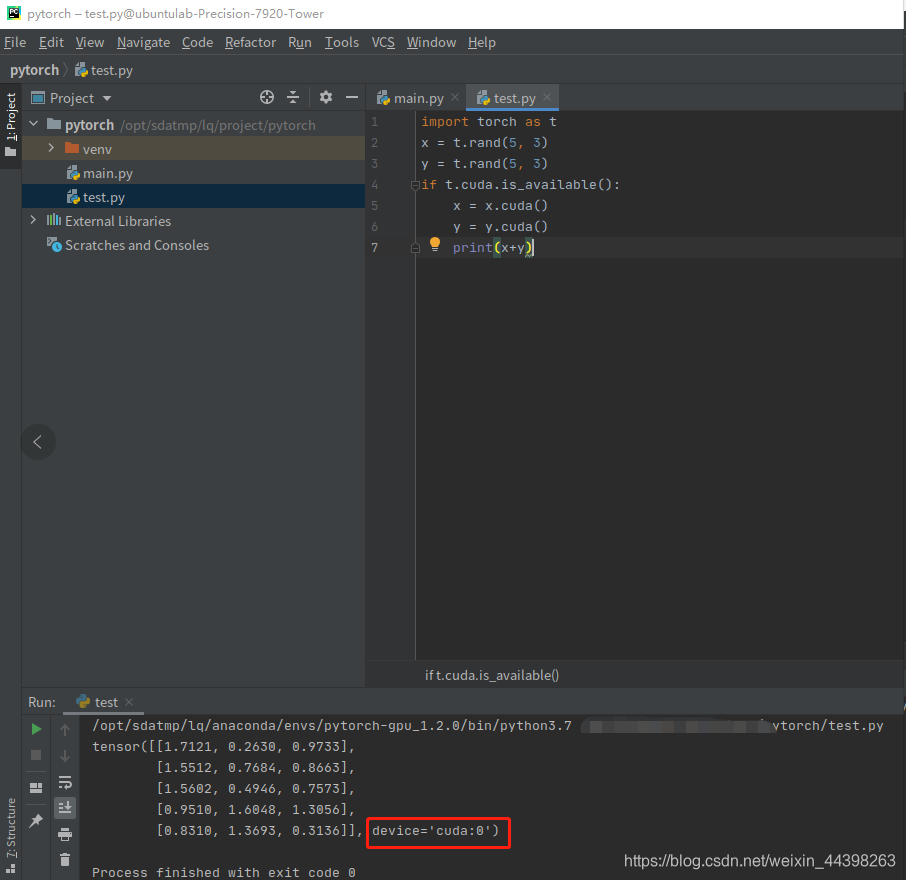Click gutter line number 1
The height and width of the screenshot is (880, 906).
(374, 122)
